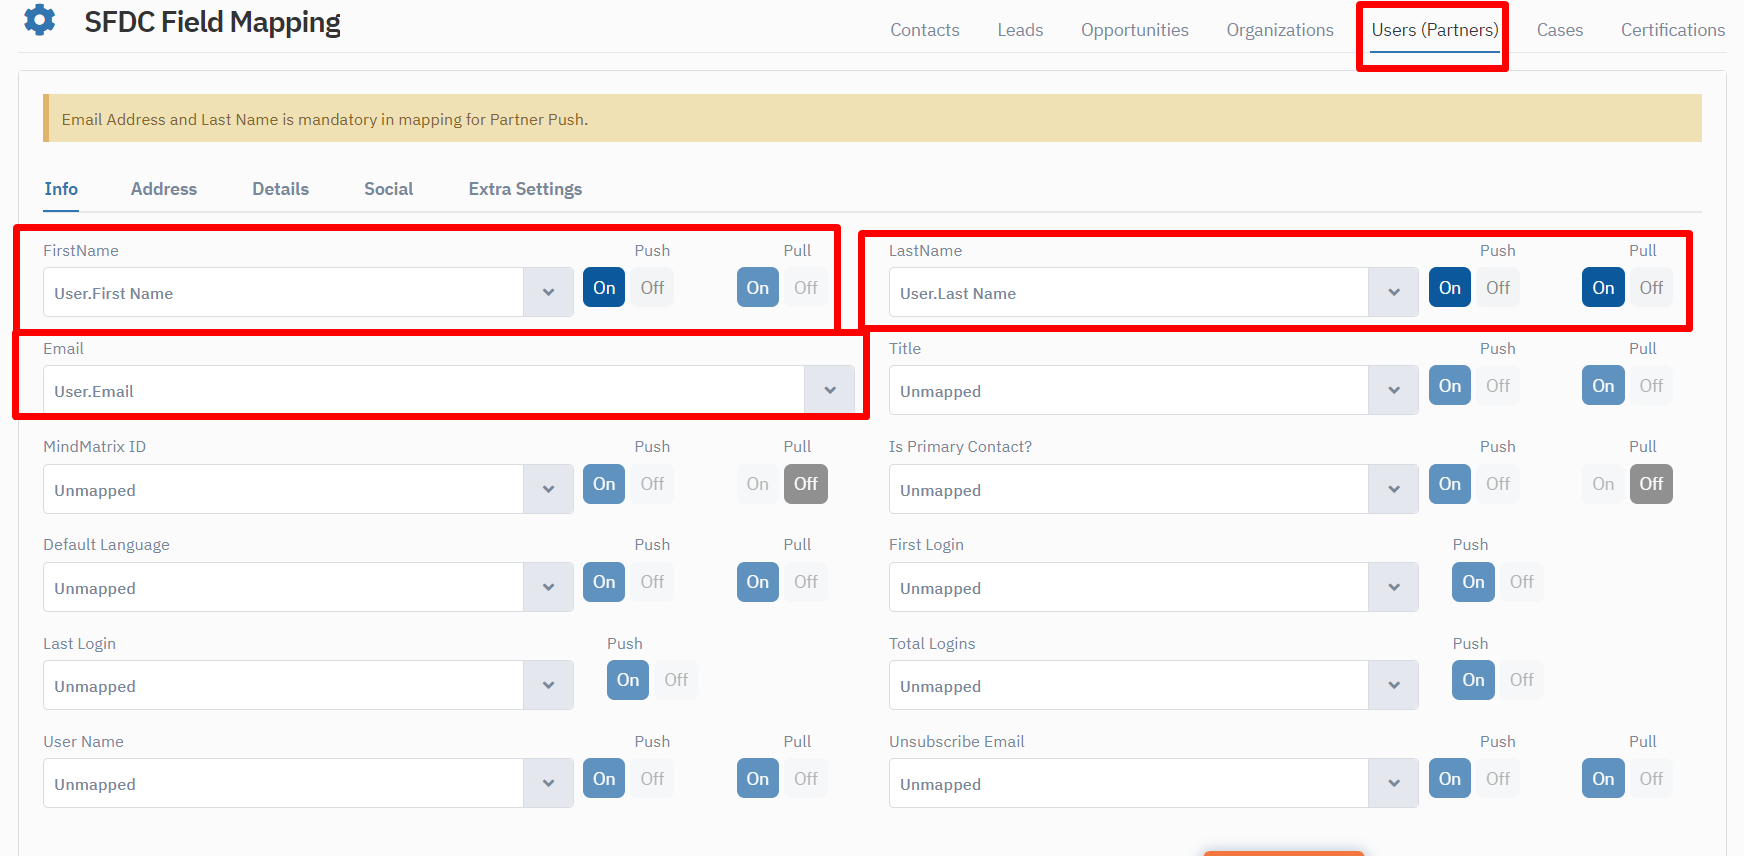Expand the MindMatrix ID dropdown arrow

(x=548, y=489)
